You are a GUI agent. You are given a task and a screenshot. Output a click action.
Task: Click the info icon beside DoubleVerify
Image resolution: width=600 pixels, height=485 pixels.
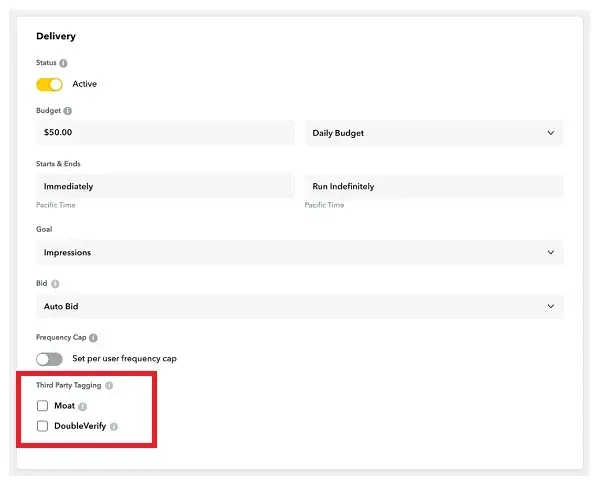pyautogui.click(x=114, y=427)
